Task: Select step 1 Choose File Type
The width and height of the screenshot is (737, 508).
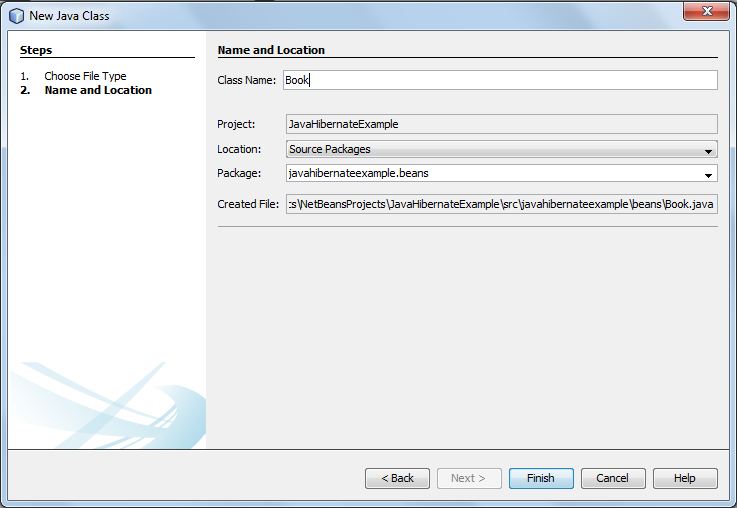Action: (x=85, y=76)
